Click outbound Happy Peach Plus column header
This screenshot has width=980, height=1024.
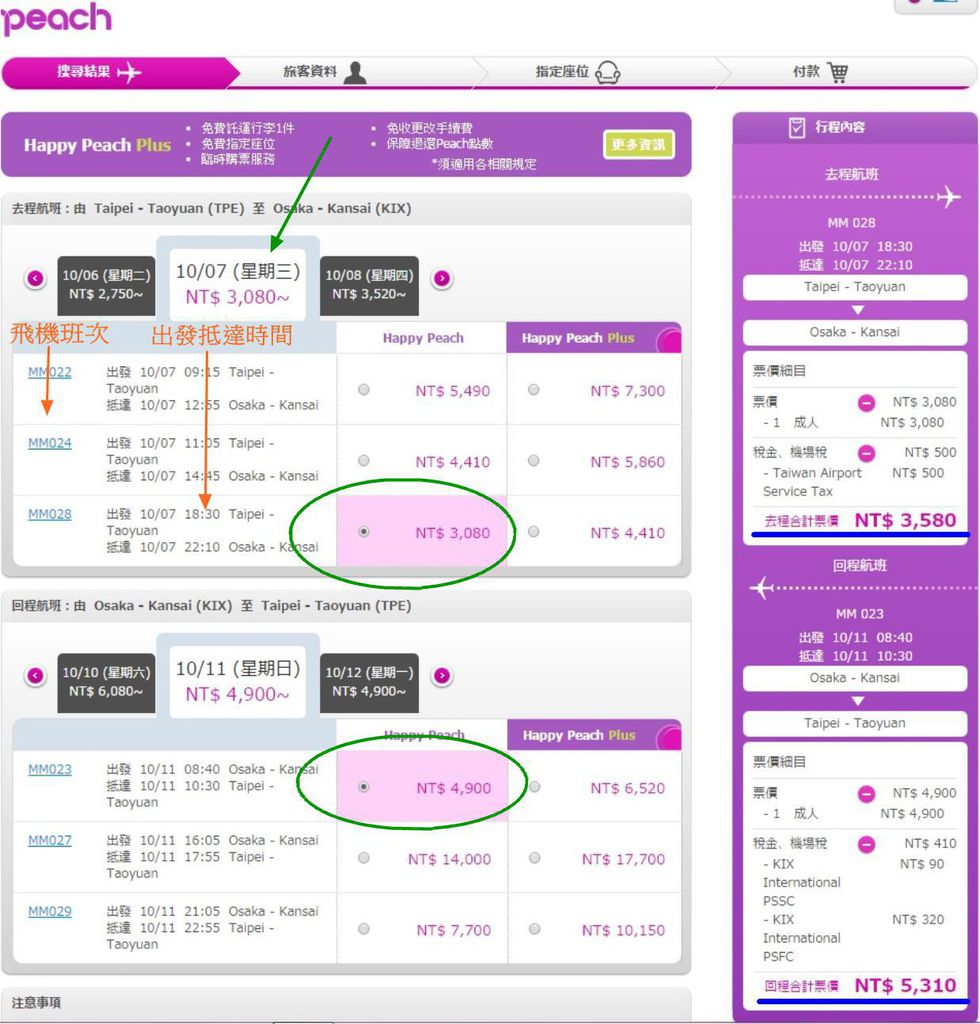tap(593, 338)
